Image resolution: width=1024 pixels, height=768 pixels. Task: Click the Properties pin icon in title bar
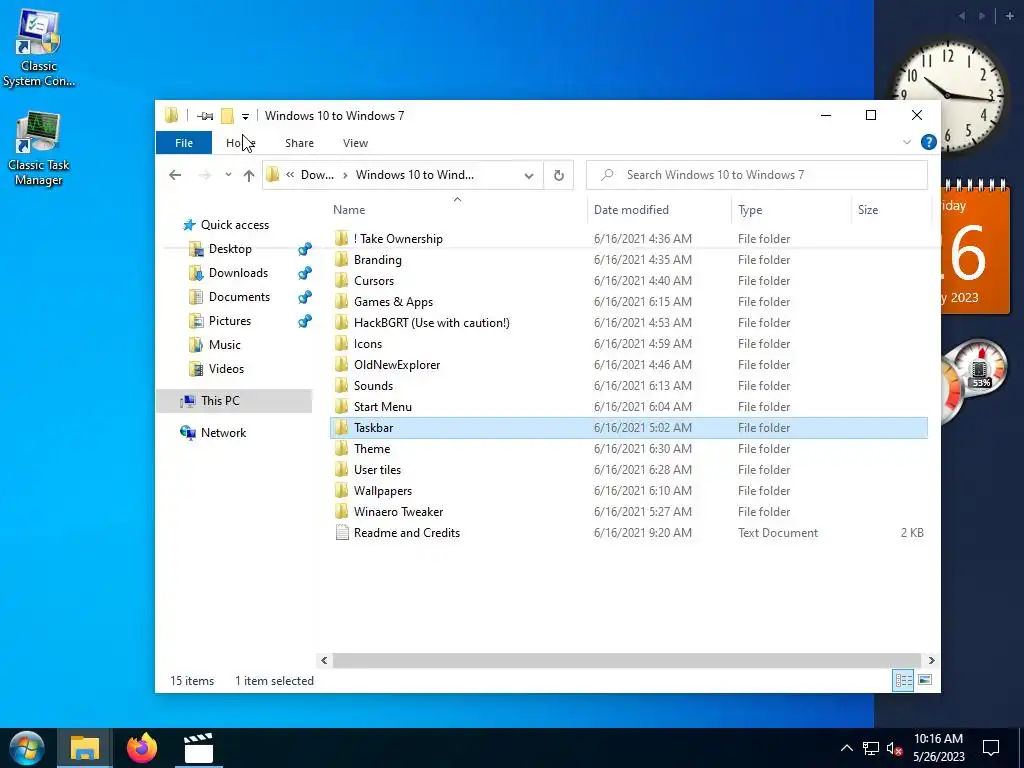tap(205, 116)
